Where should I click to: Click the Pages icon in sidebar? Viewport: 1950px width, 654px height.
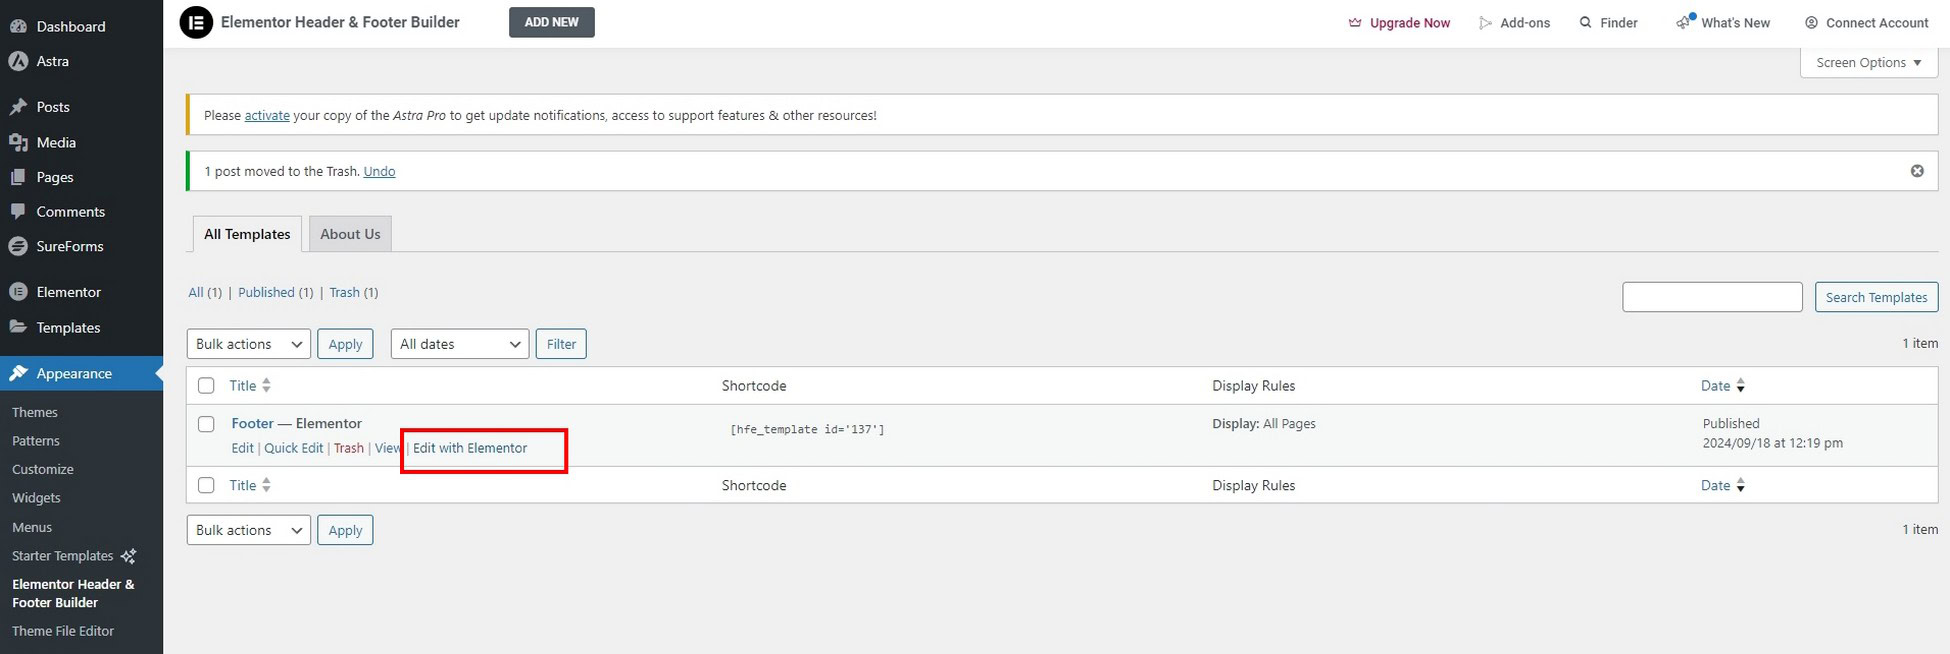pos(18,177)
